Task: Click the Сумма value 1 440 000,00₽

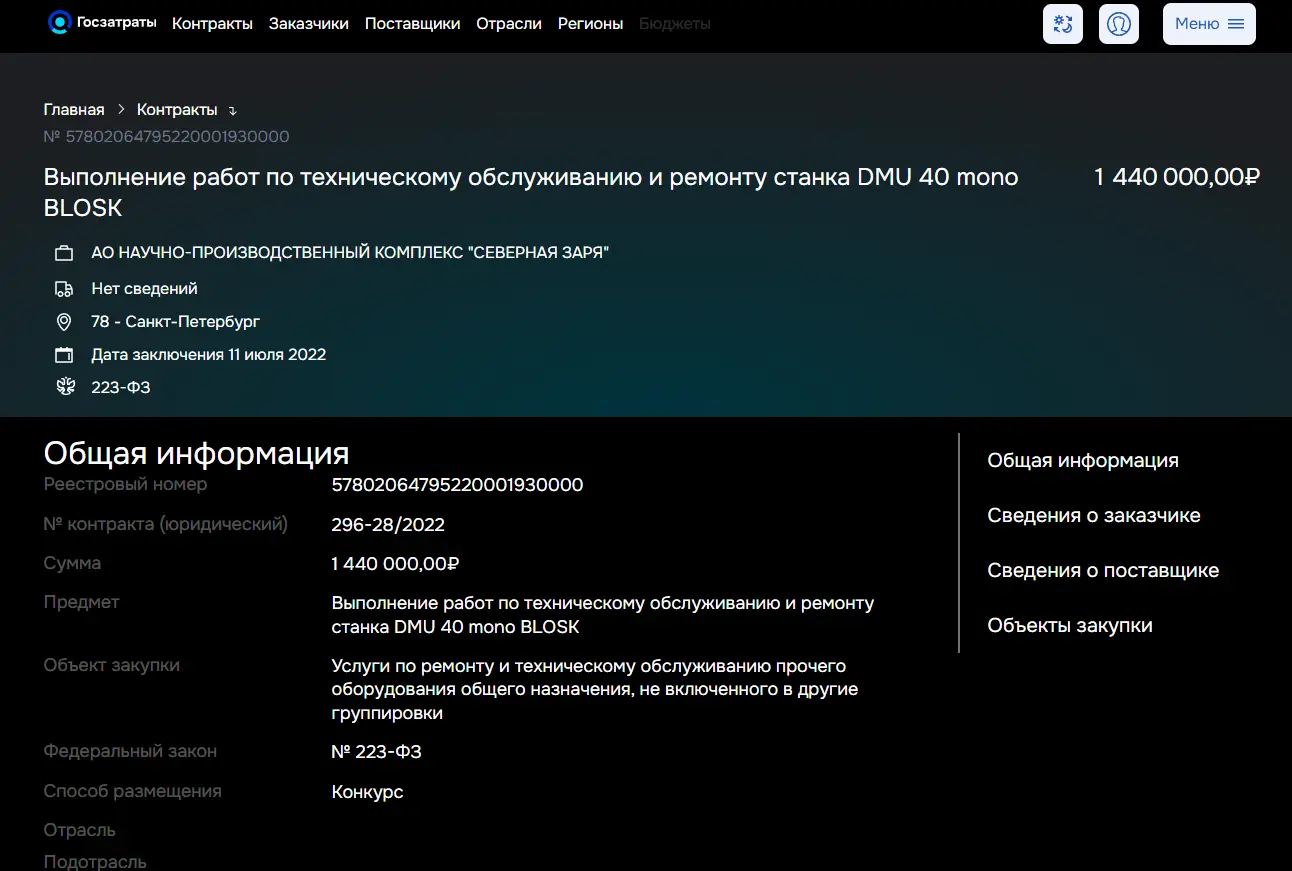Action: point(395,564)
